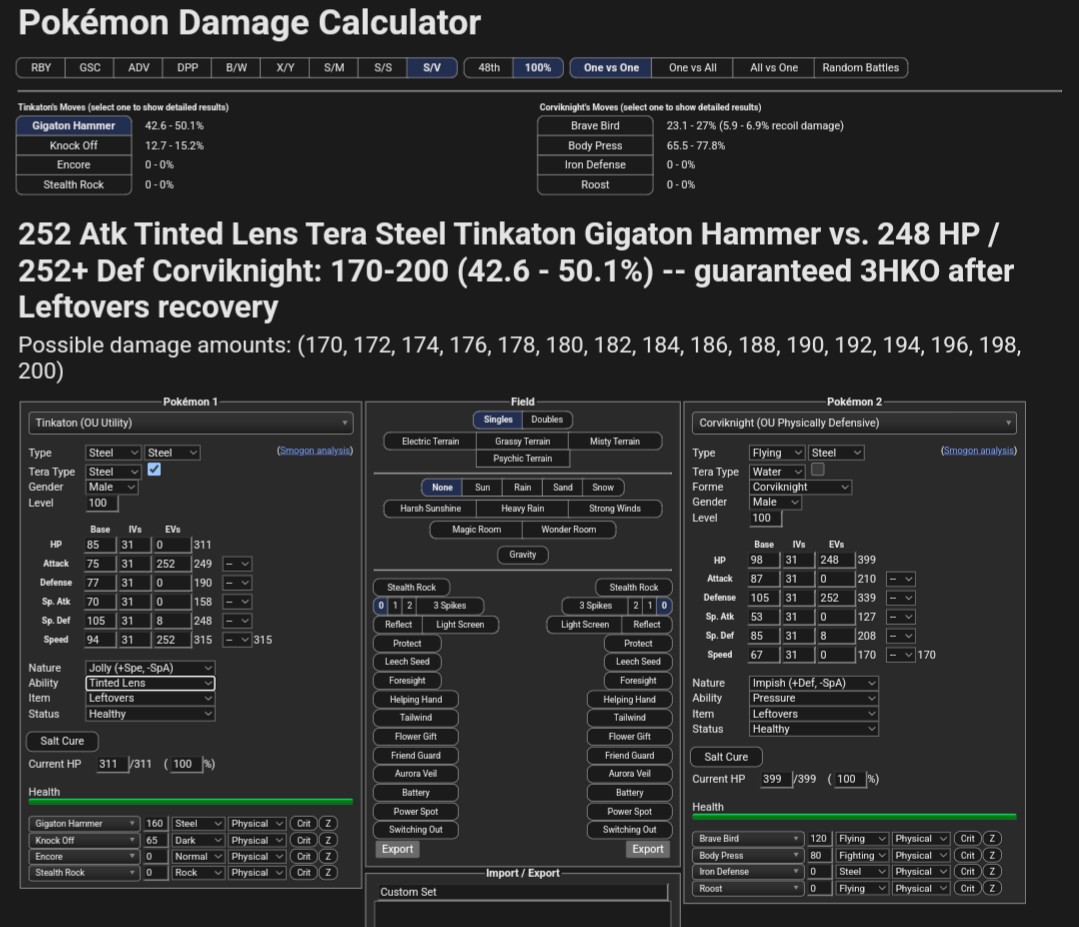Switch to the DPP generation tab

coord(187,68)
